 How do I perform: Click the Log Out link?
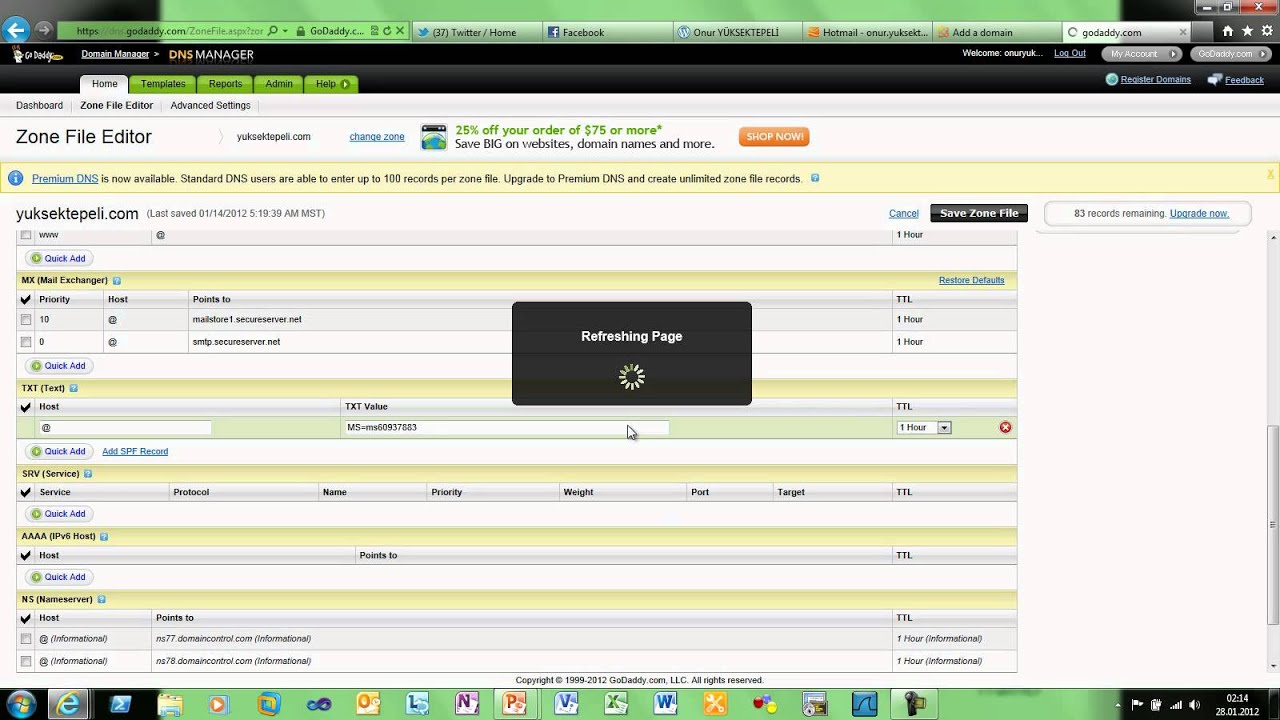pyautogui.click(x=1069, y=54)
